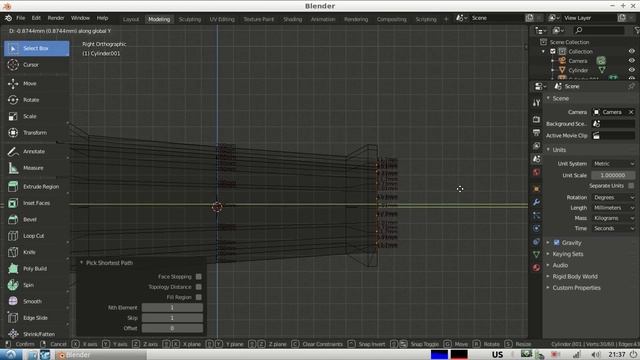The width and height of the screenshot is (640, 360).
Task: Switch to the Layout workspace tab
Action: [x=131, y=19]
